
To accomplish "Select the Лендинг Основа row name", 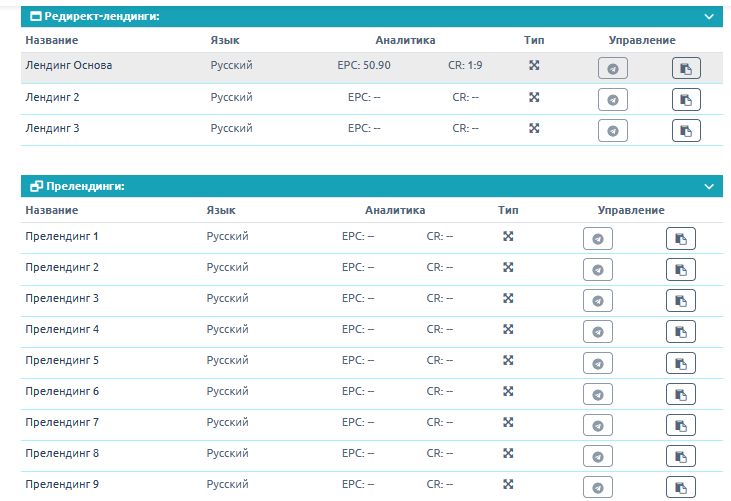I will click(x=69, y=65).
